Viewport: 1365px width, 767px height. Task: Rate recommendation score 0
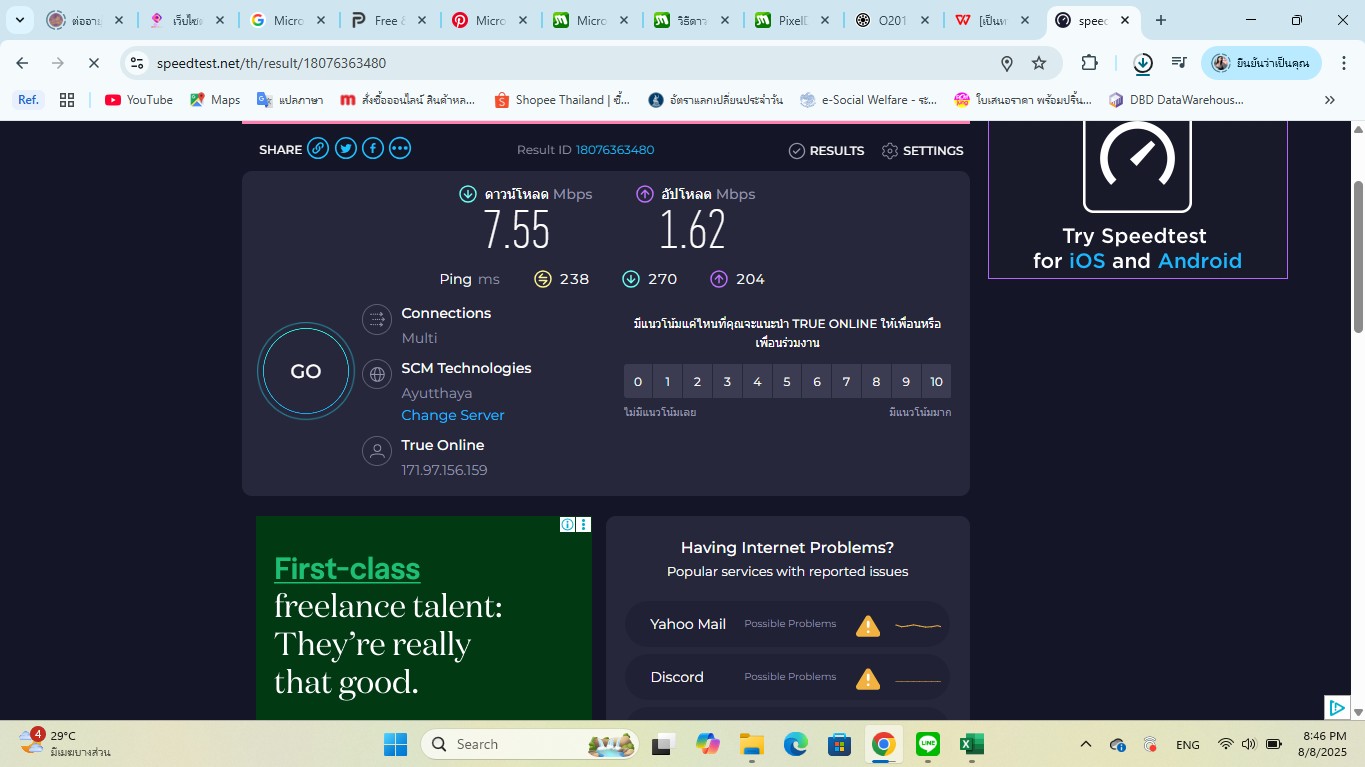pyautogui.click(x=638, y=381)
